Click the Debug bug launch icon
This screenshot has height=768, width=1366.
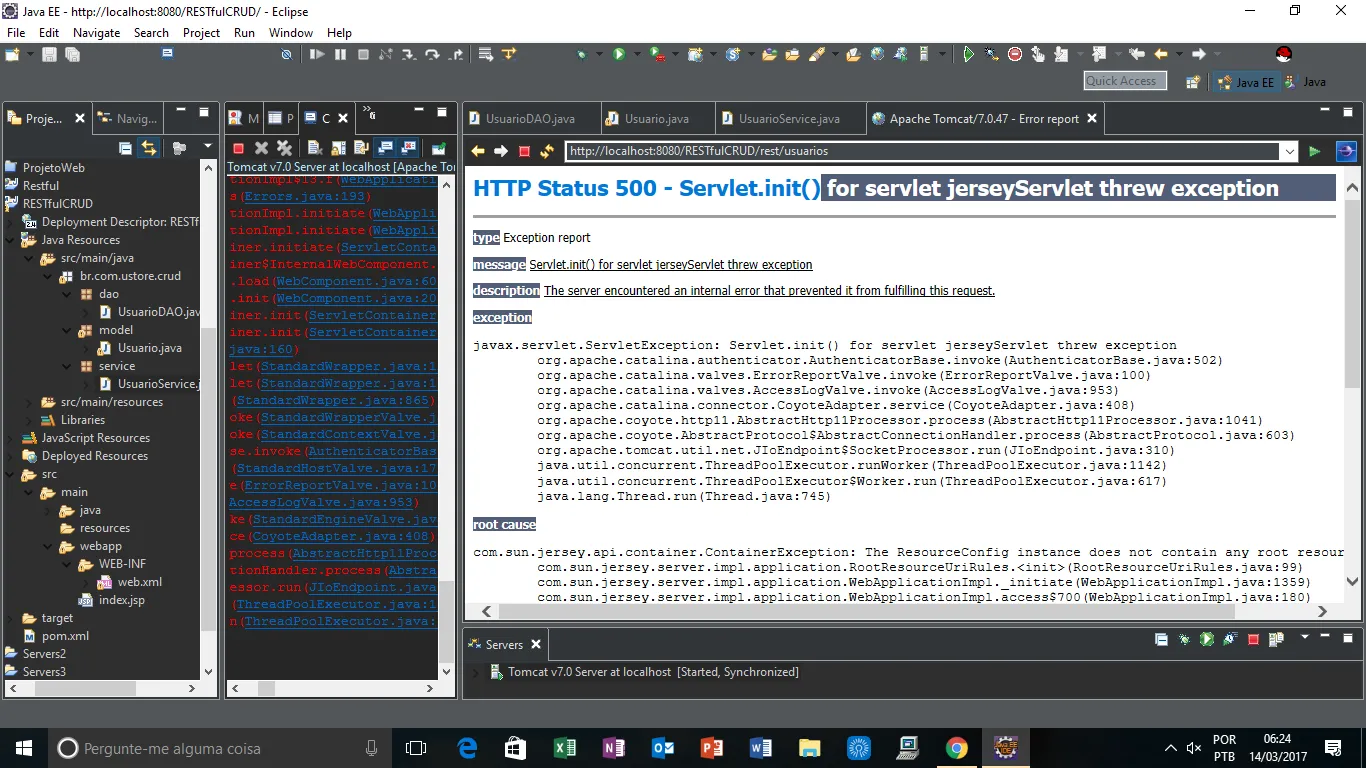[x=582, y=55]
